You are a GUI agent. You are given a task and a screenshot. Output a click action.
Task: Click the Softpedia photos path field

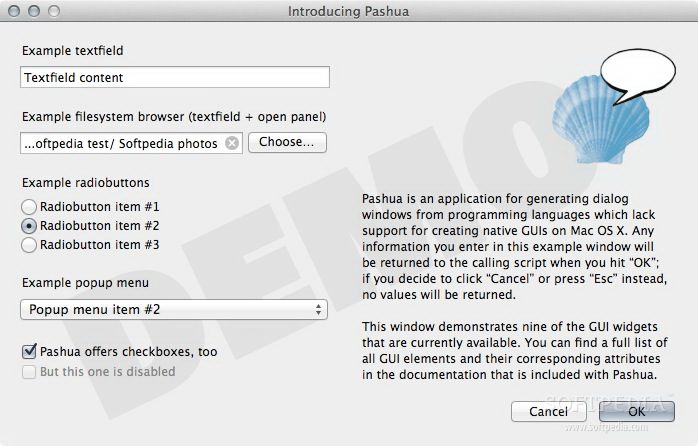pyautogui.click(x=120, y=143)
